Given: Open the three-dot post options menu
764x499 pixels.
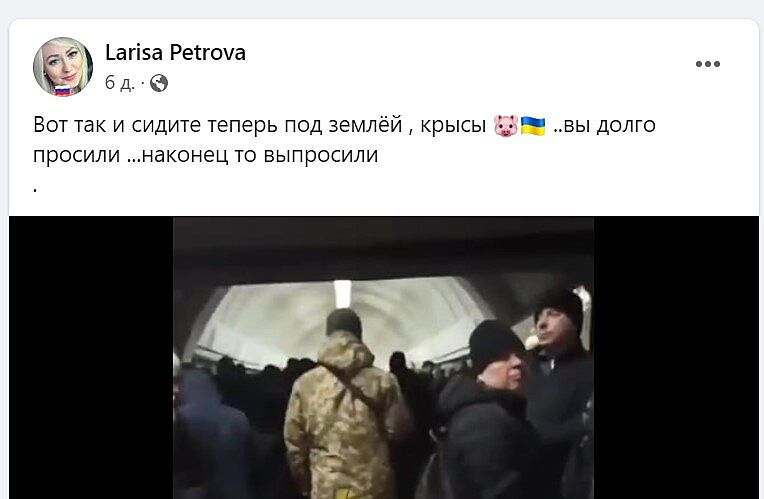Looking at the screenshot, I should (x=707, y=64).
